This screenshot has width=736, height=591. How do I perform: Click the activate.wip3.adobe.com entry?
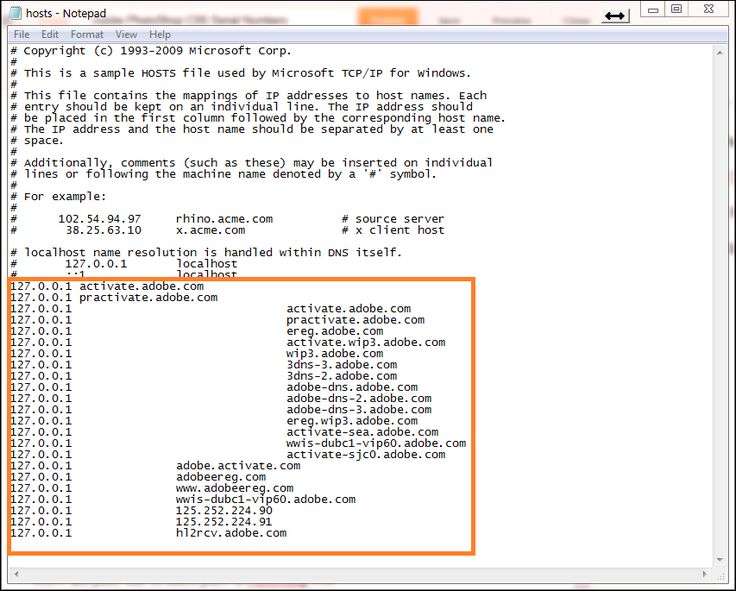click(x=366, y=343)
